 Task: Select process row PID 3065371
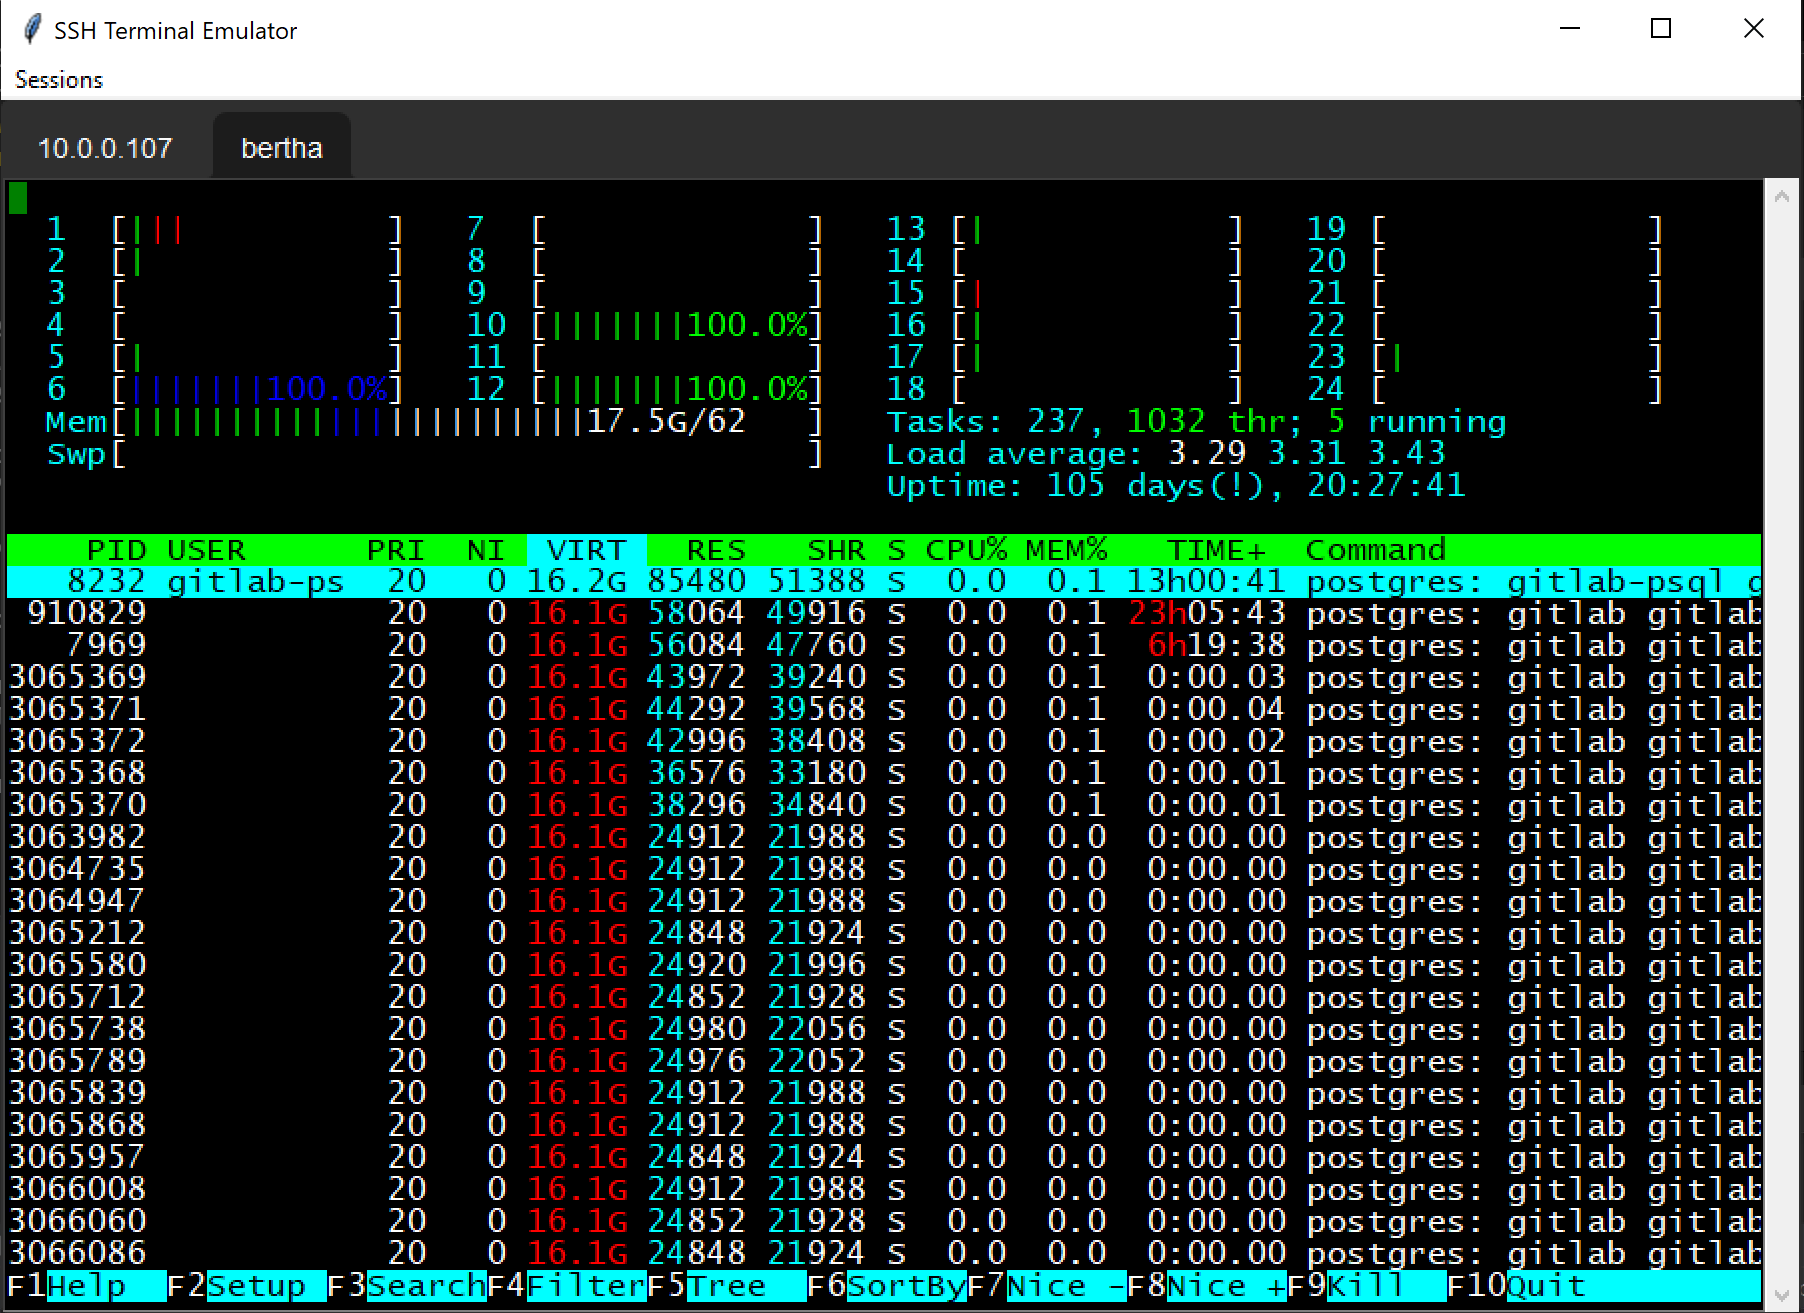pos(884,710)
